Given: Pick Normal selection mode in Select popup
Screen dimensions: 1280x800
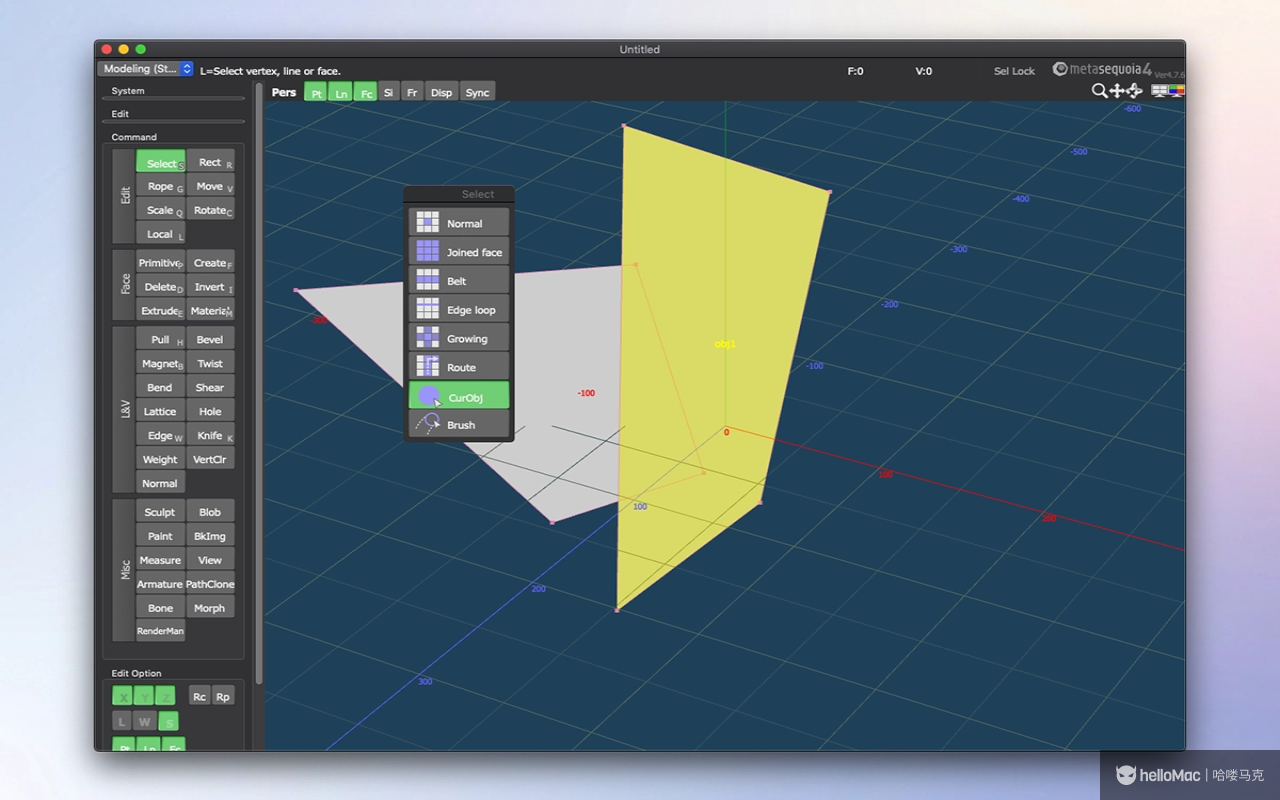Looking at the screenshot, I should [x=459, y=223].
